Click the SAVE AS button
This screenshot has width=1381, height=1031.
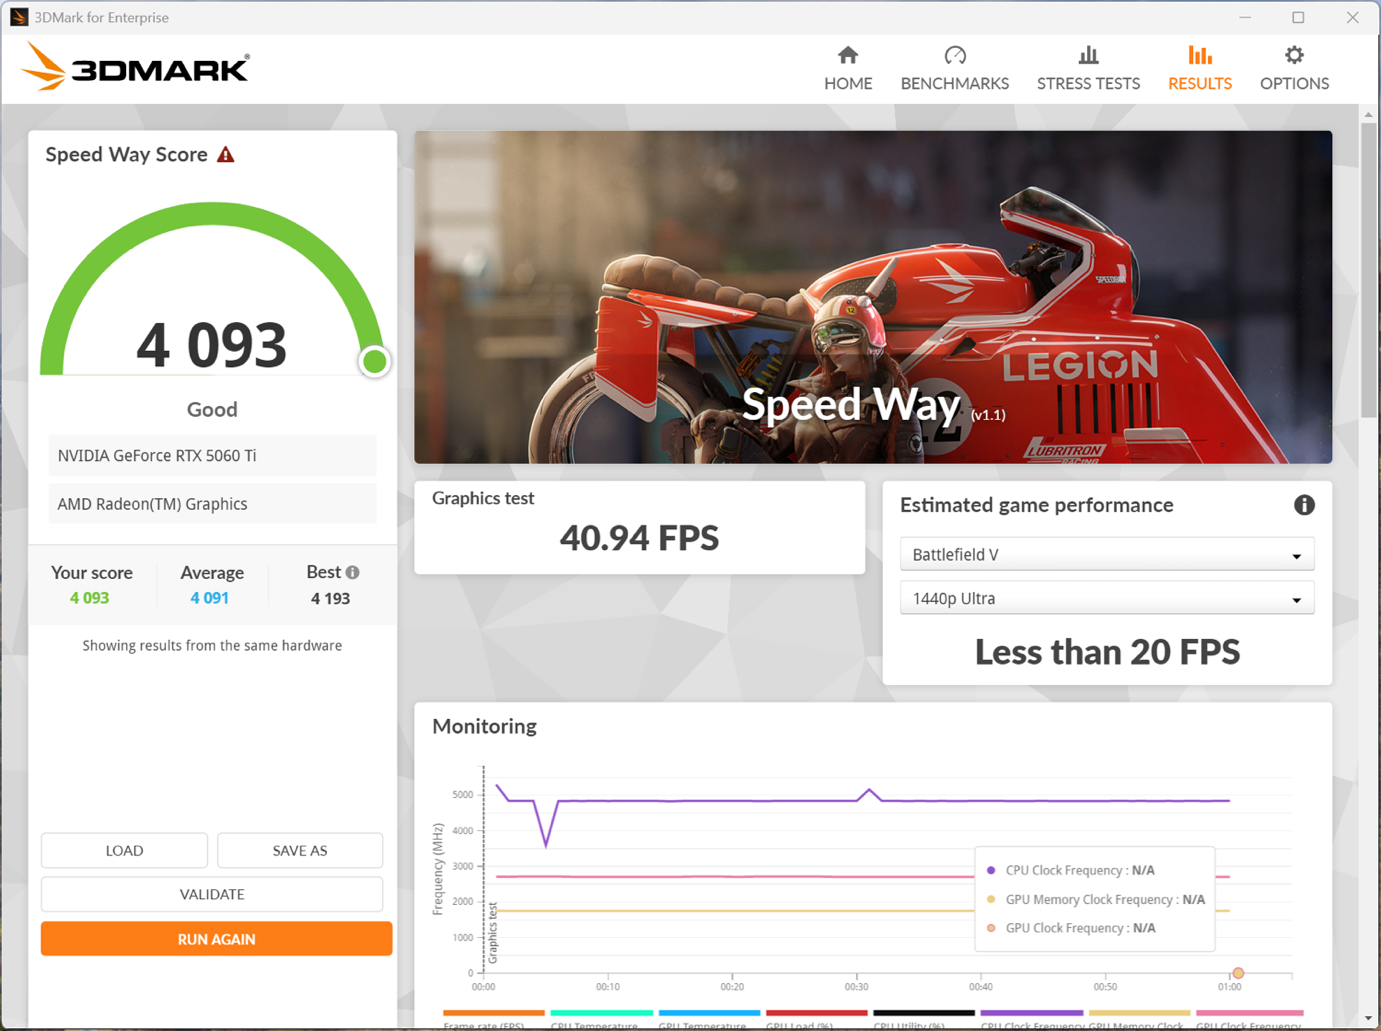[300, 851]
